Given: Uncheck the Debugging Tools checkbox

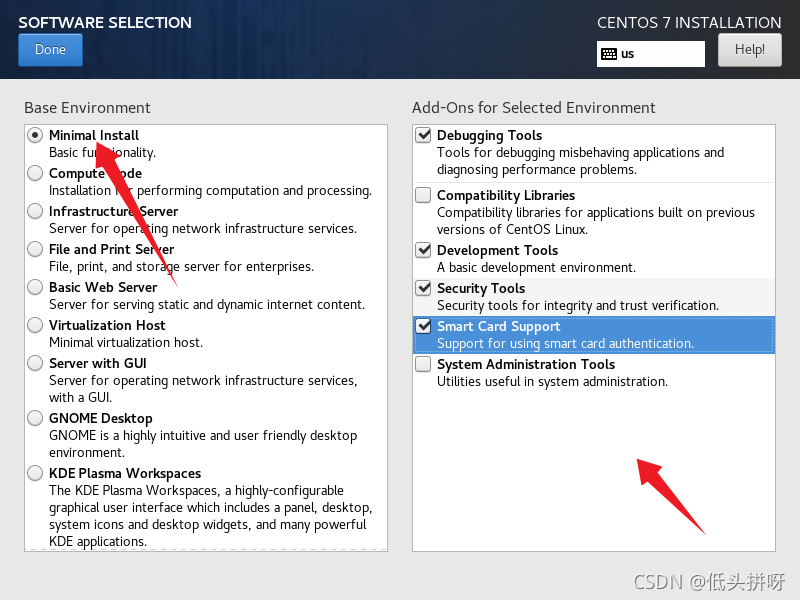Looking at the screenshot, I should pos(423,135).
